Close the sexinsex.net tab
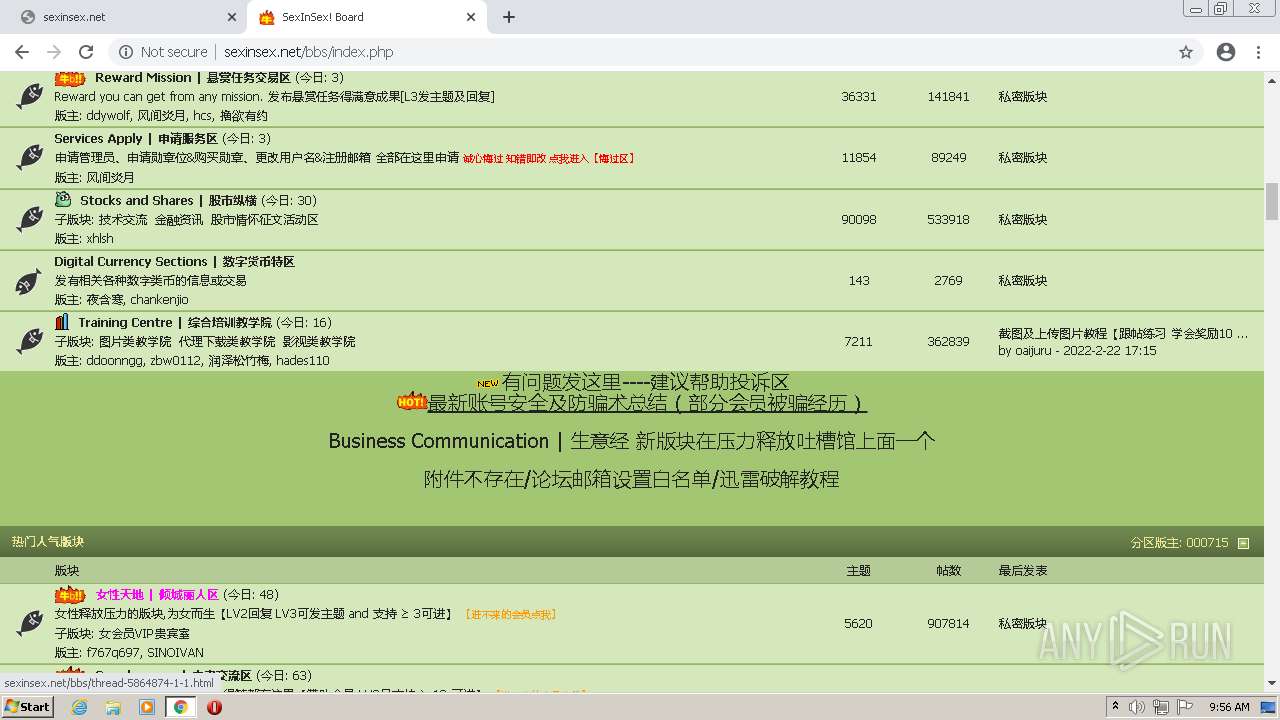Image resolution: width=1280 pixels, height=720 pixels. (232, 17)
